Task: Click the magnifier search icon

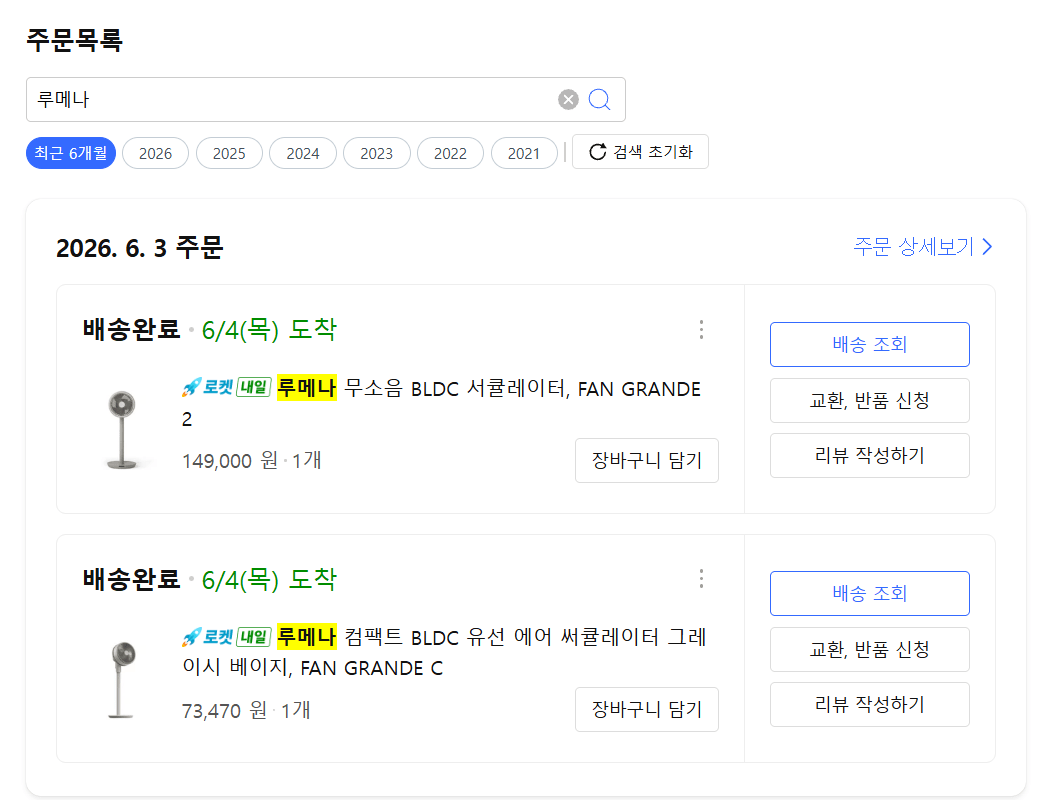Action: (x=599, y=100)
